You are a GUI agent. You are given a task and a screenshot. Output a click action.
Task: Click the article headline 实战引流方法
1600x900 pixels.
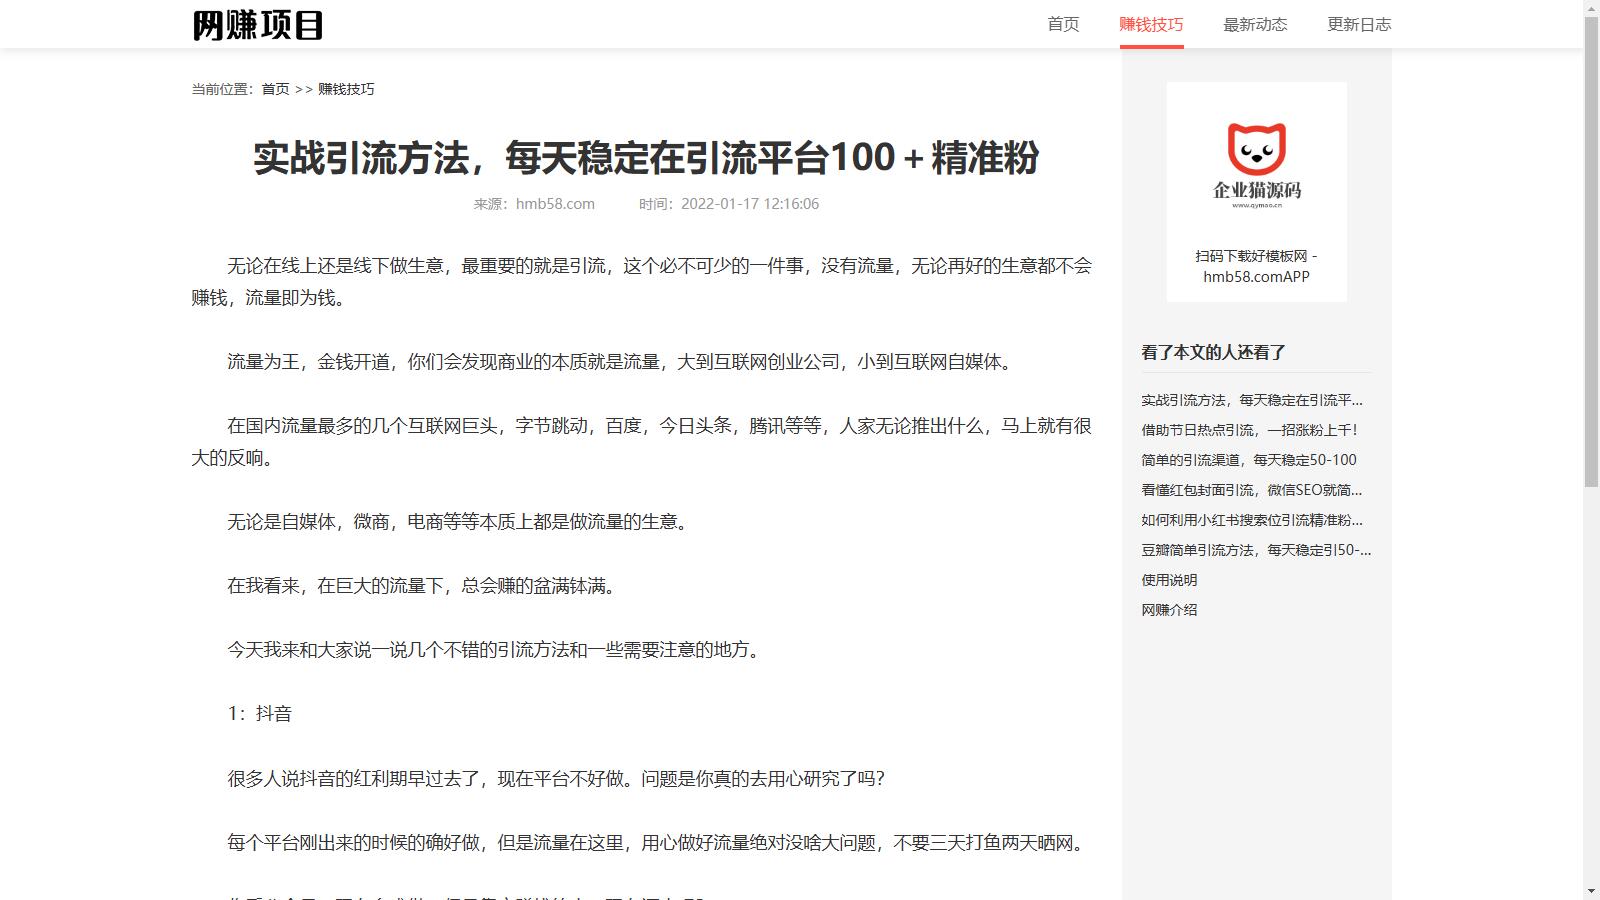pyautogui.click(x=646, y=158)
